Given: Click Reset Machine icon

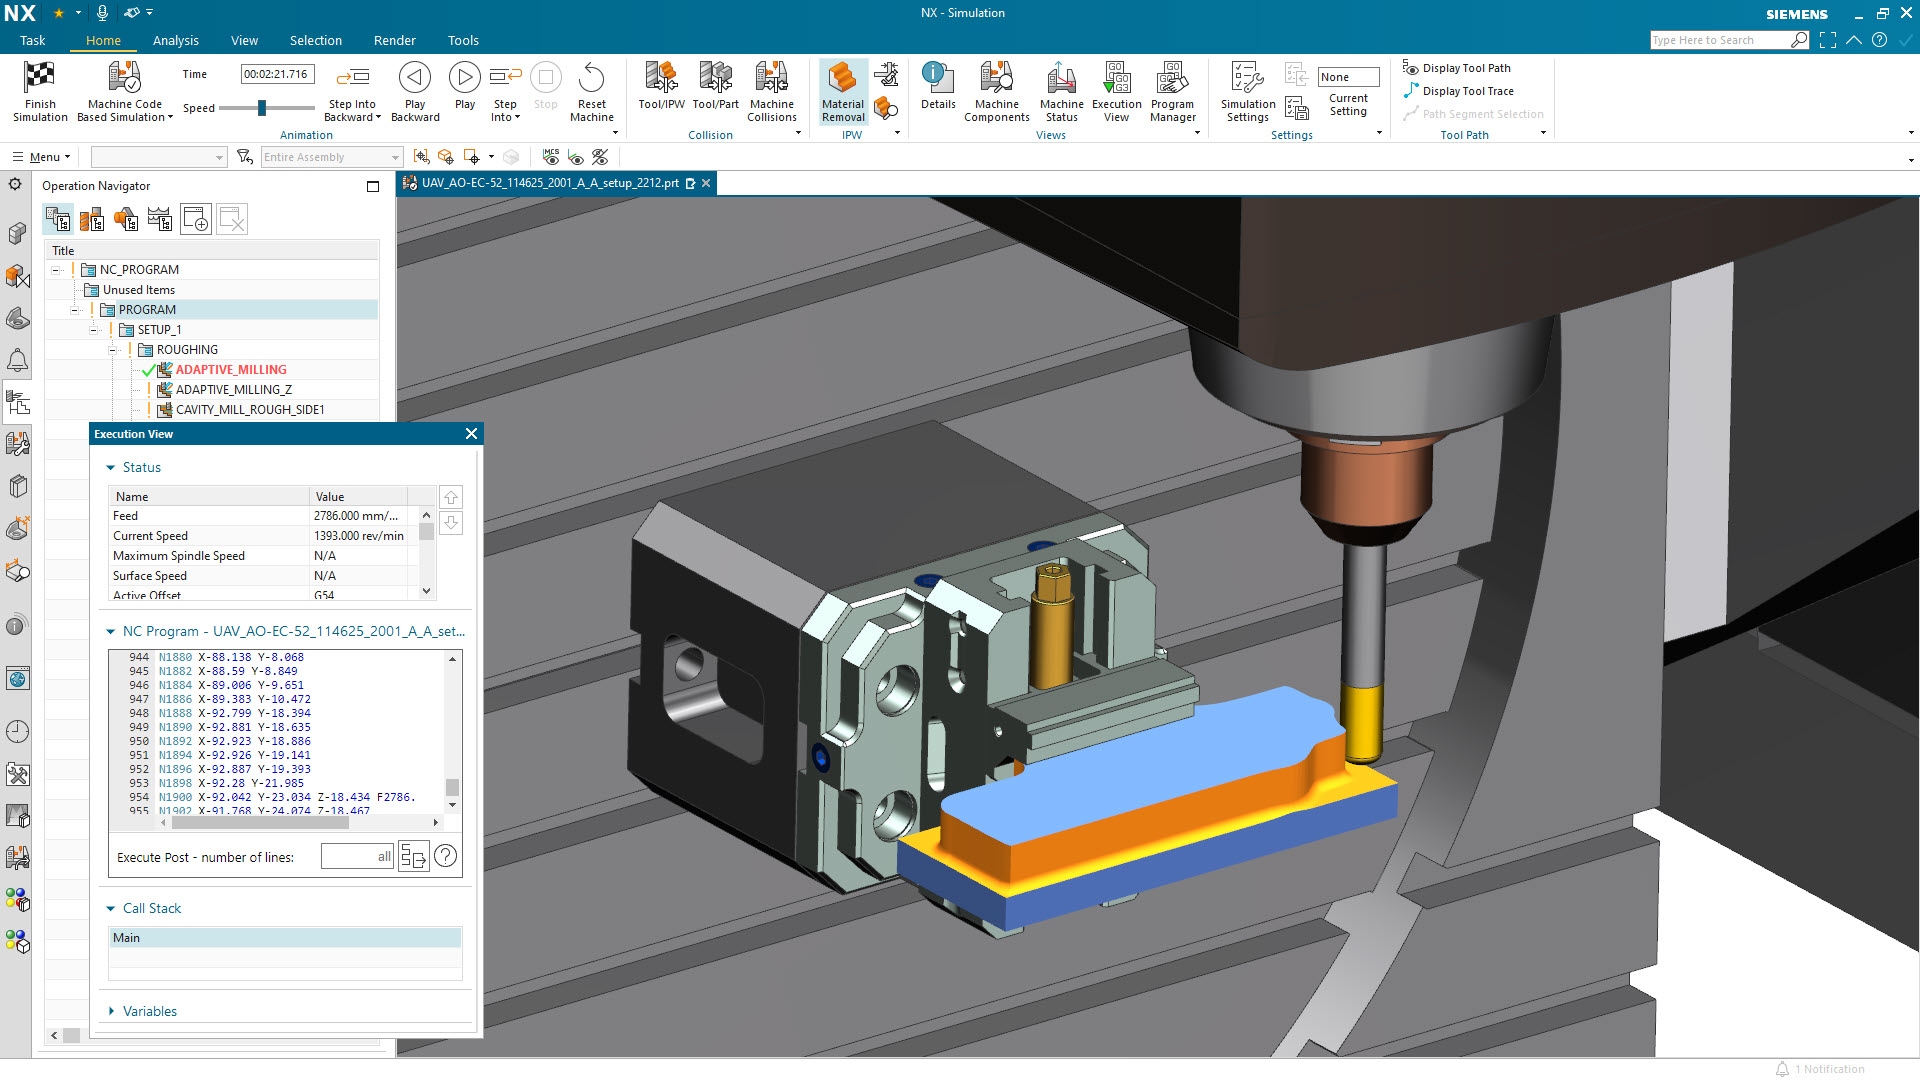Looking at the screenshot, I should pos(592,78).
